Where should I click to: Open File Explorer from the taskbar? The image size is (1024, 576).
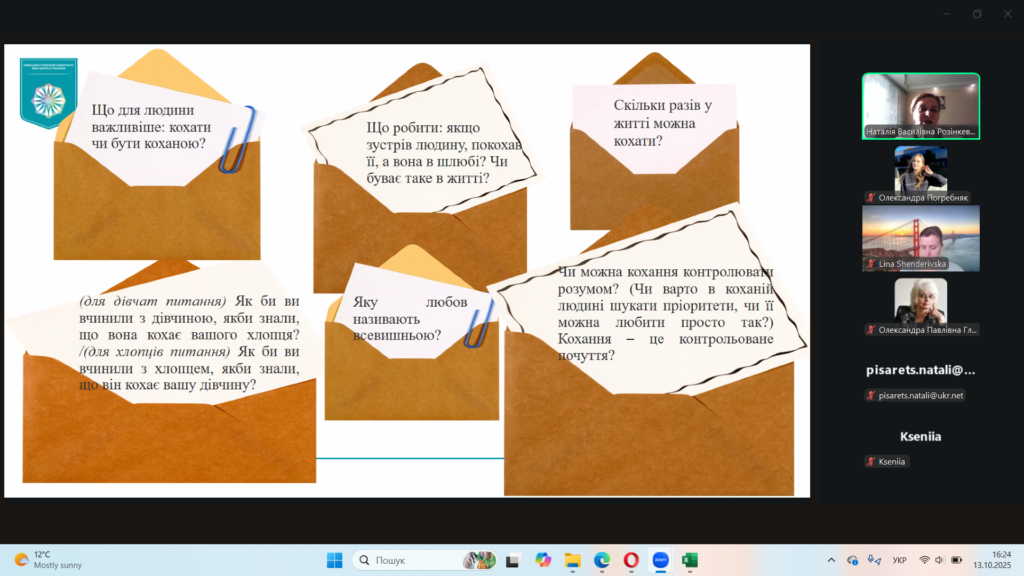(x=572, y=560)
